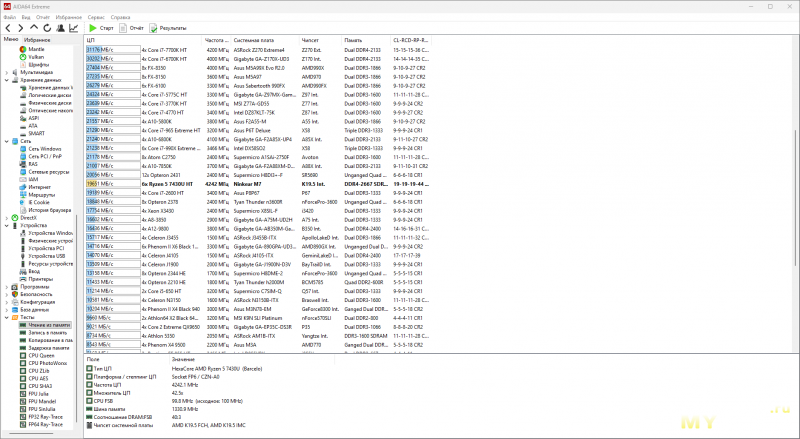Viewport: 800px width, 439px height.
Task: Click the back navigation arrow
Action: click(x=8, y=28)
